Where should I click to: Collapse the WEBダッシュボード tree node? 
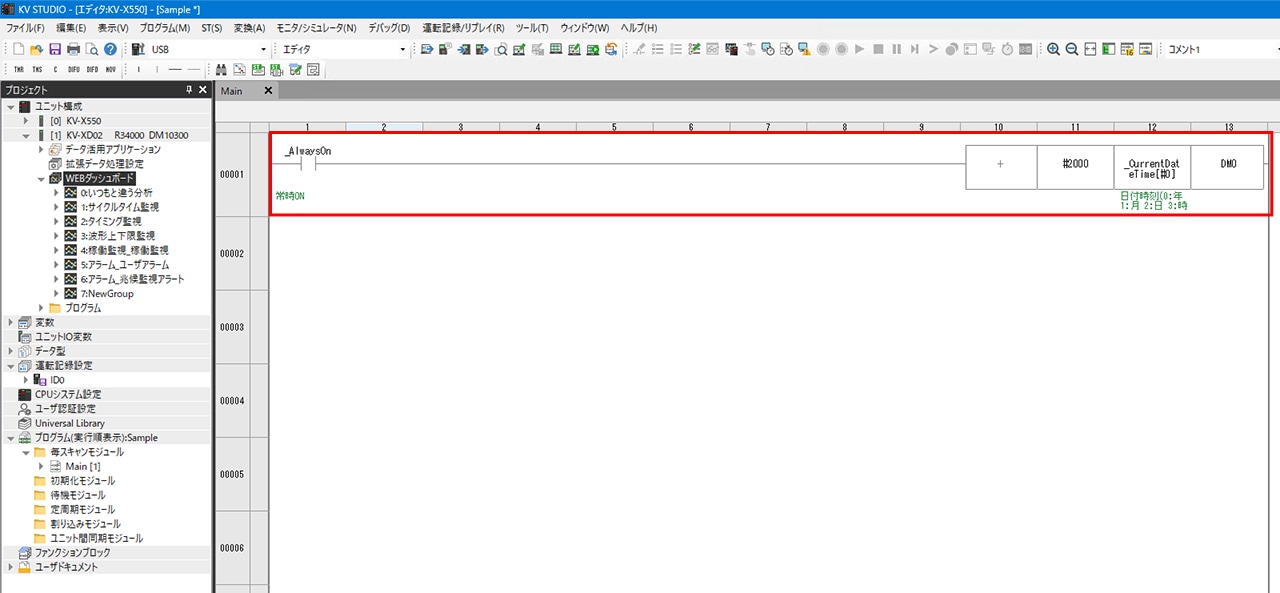point(41,178)
